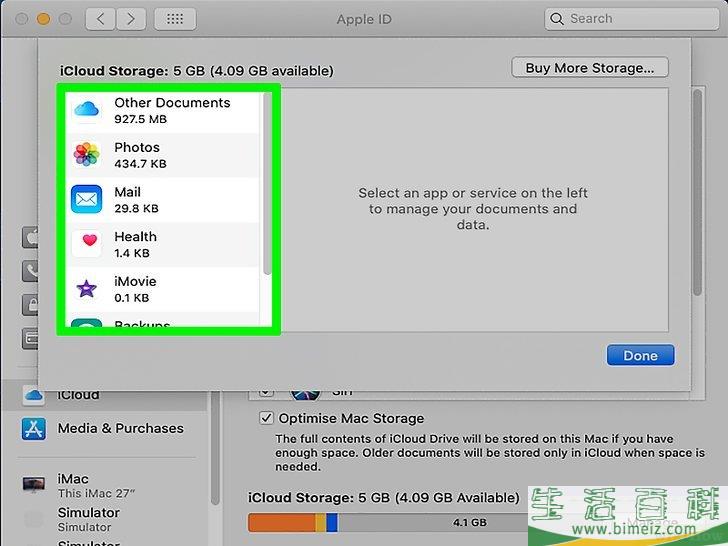This screenshot has height=546, width=728.
Task: Toggle Optimise Mac Storage checkbox
Action: tap(266, 418)
